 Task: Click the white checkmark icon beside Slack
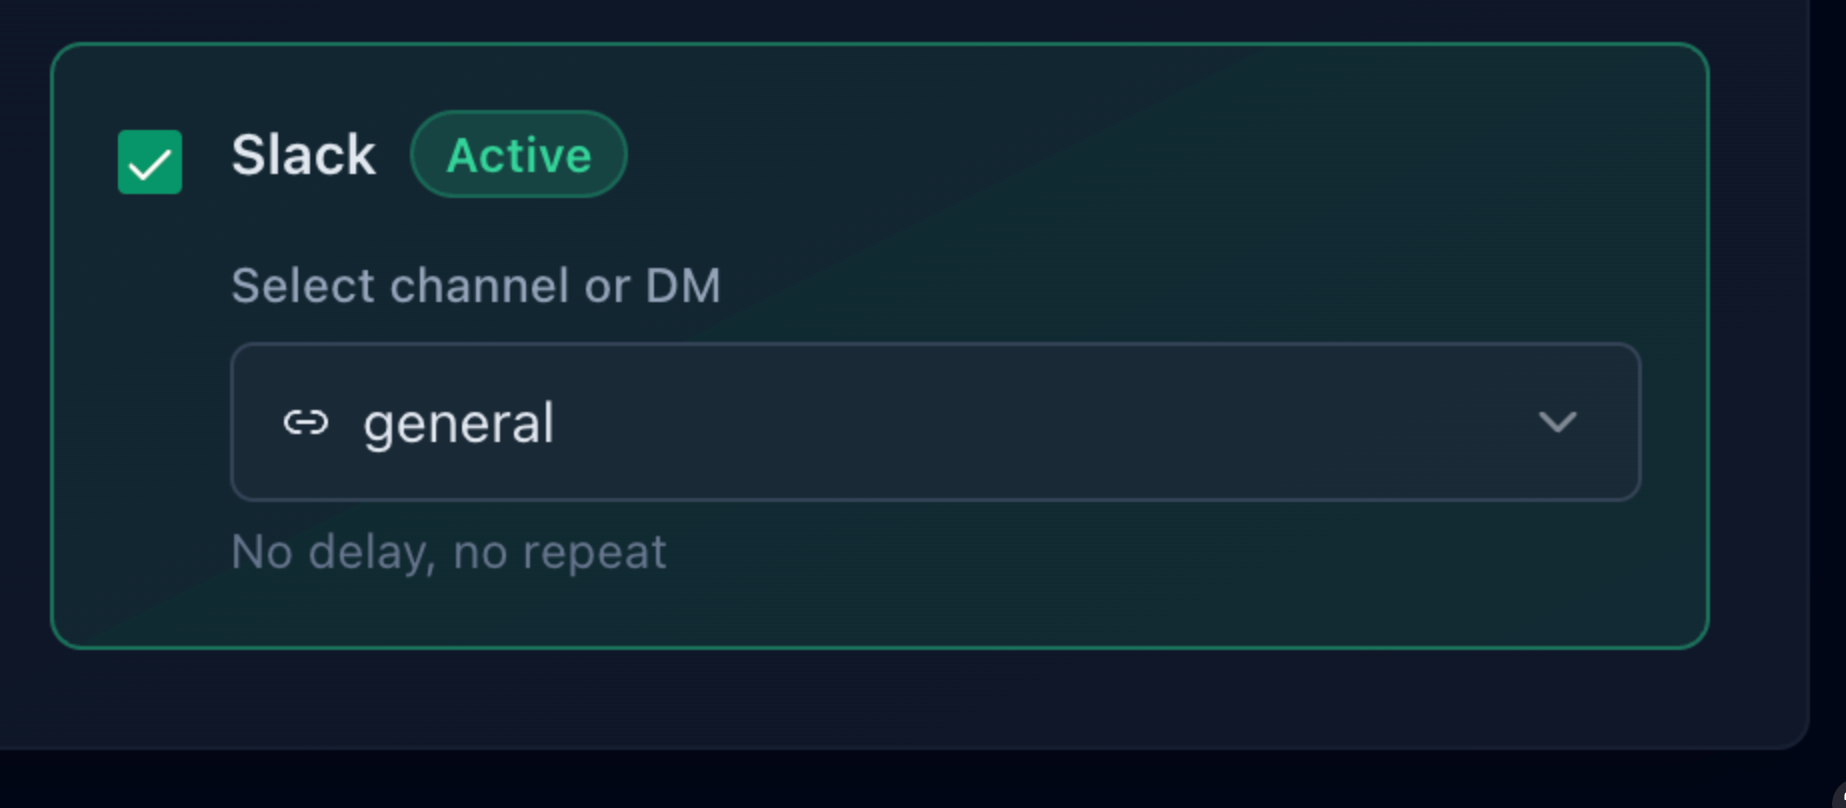coord(150,163)
